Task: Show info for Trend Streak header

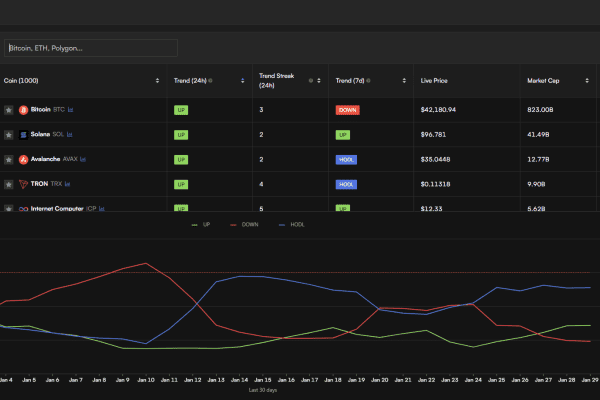Action: [311, 81]
